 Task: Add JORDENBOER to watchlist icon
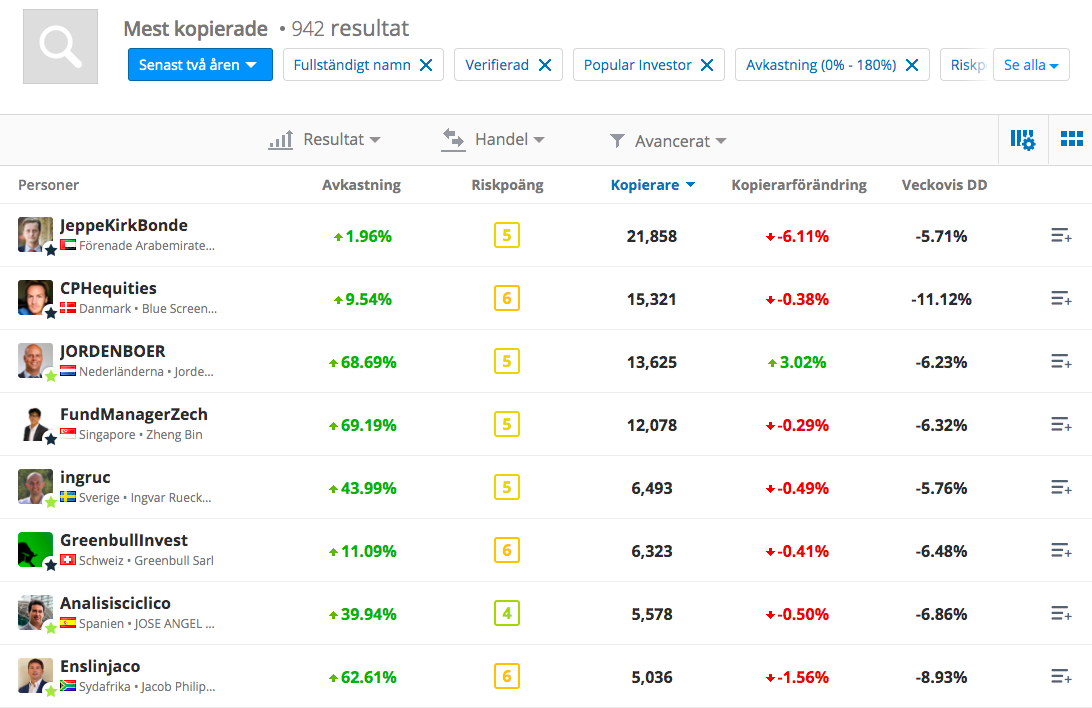tap(1060, 362)
